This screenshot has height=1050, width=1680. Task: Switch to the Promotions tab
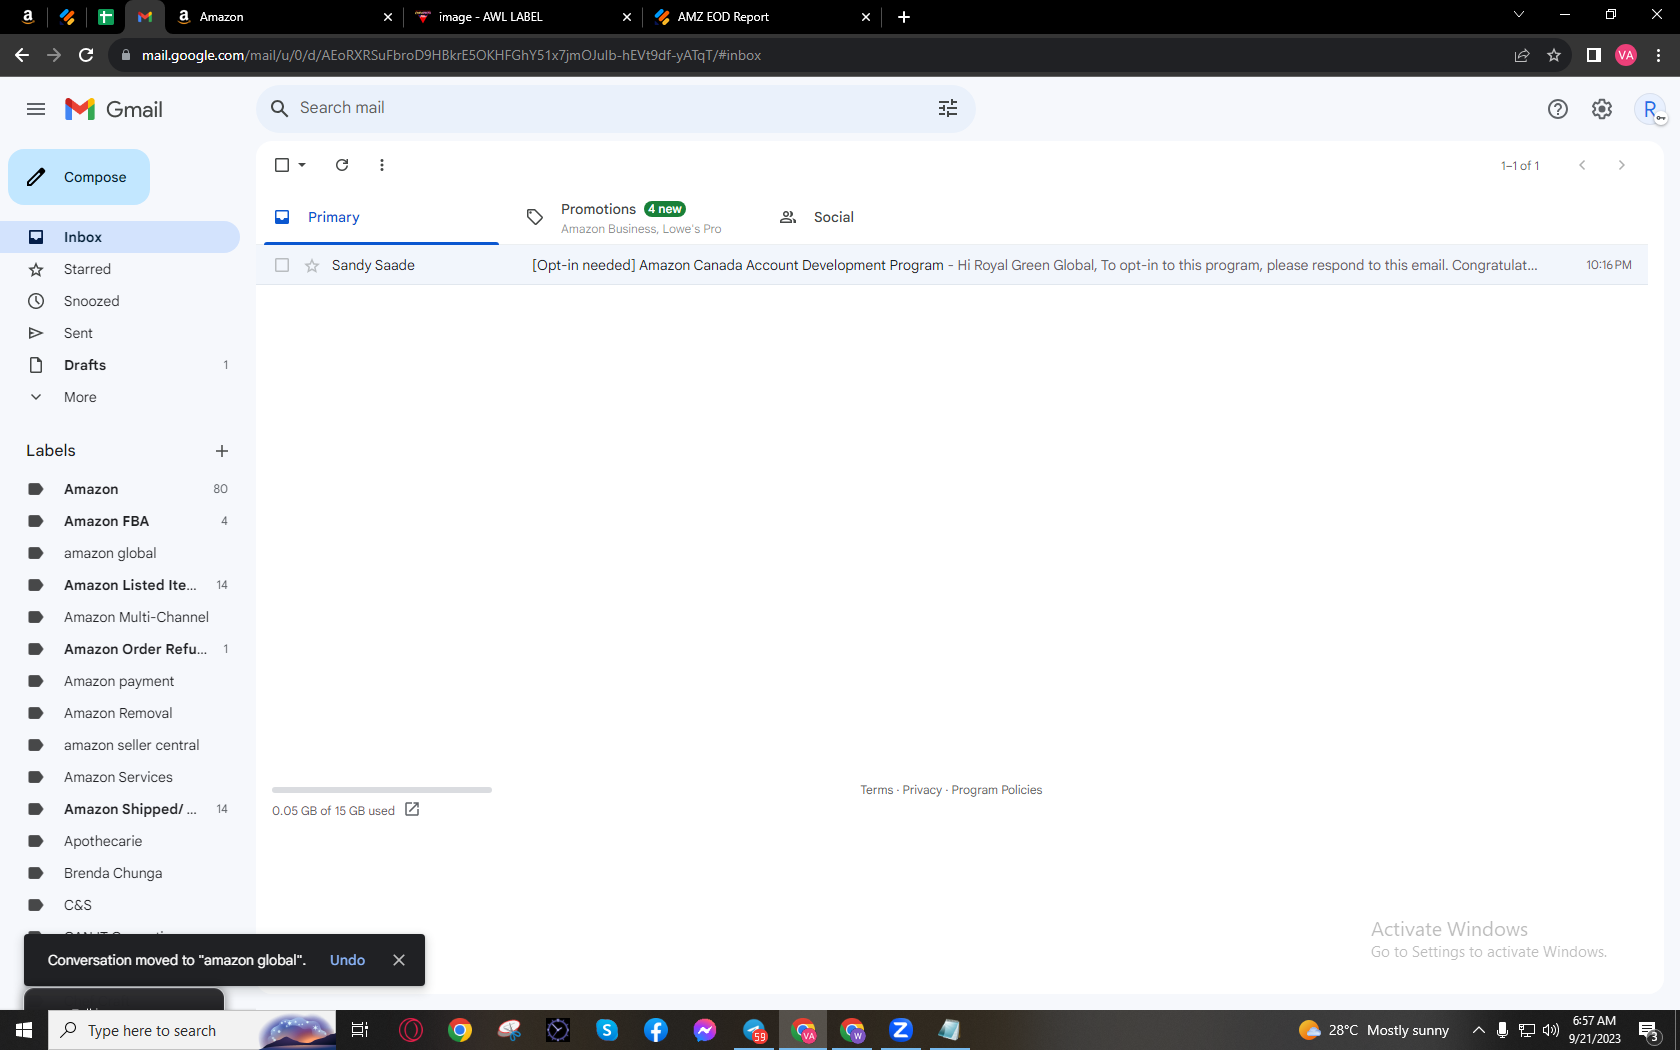pyautogui.click(x=635, y=217)
